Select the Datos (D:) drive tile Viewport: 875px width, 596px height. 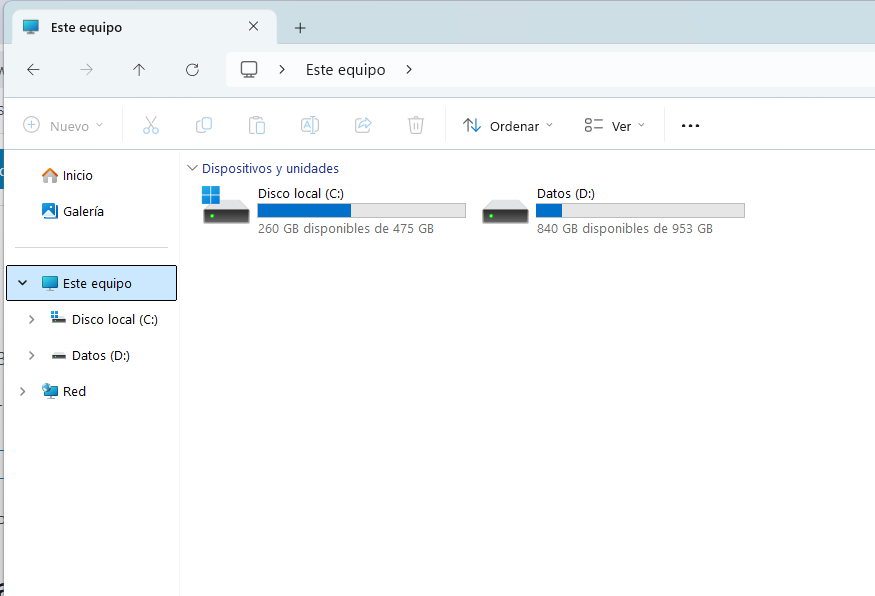[x=613, y=210]
